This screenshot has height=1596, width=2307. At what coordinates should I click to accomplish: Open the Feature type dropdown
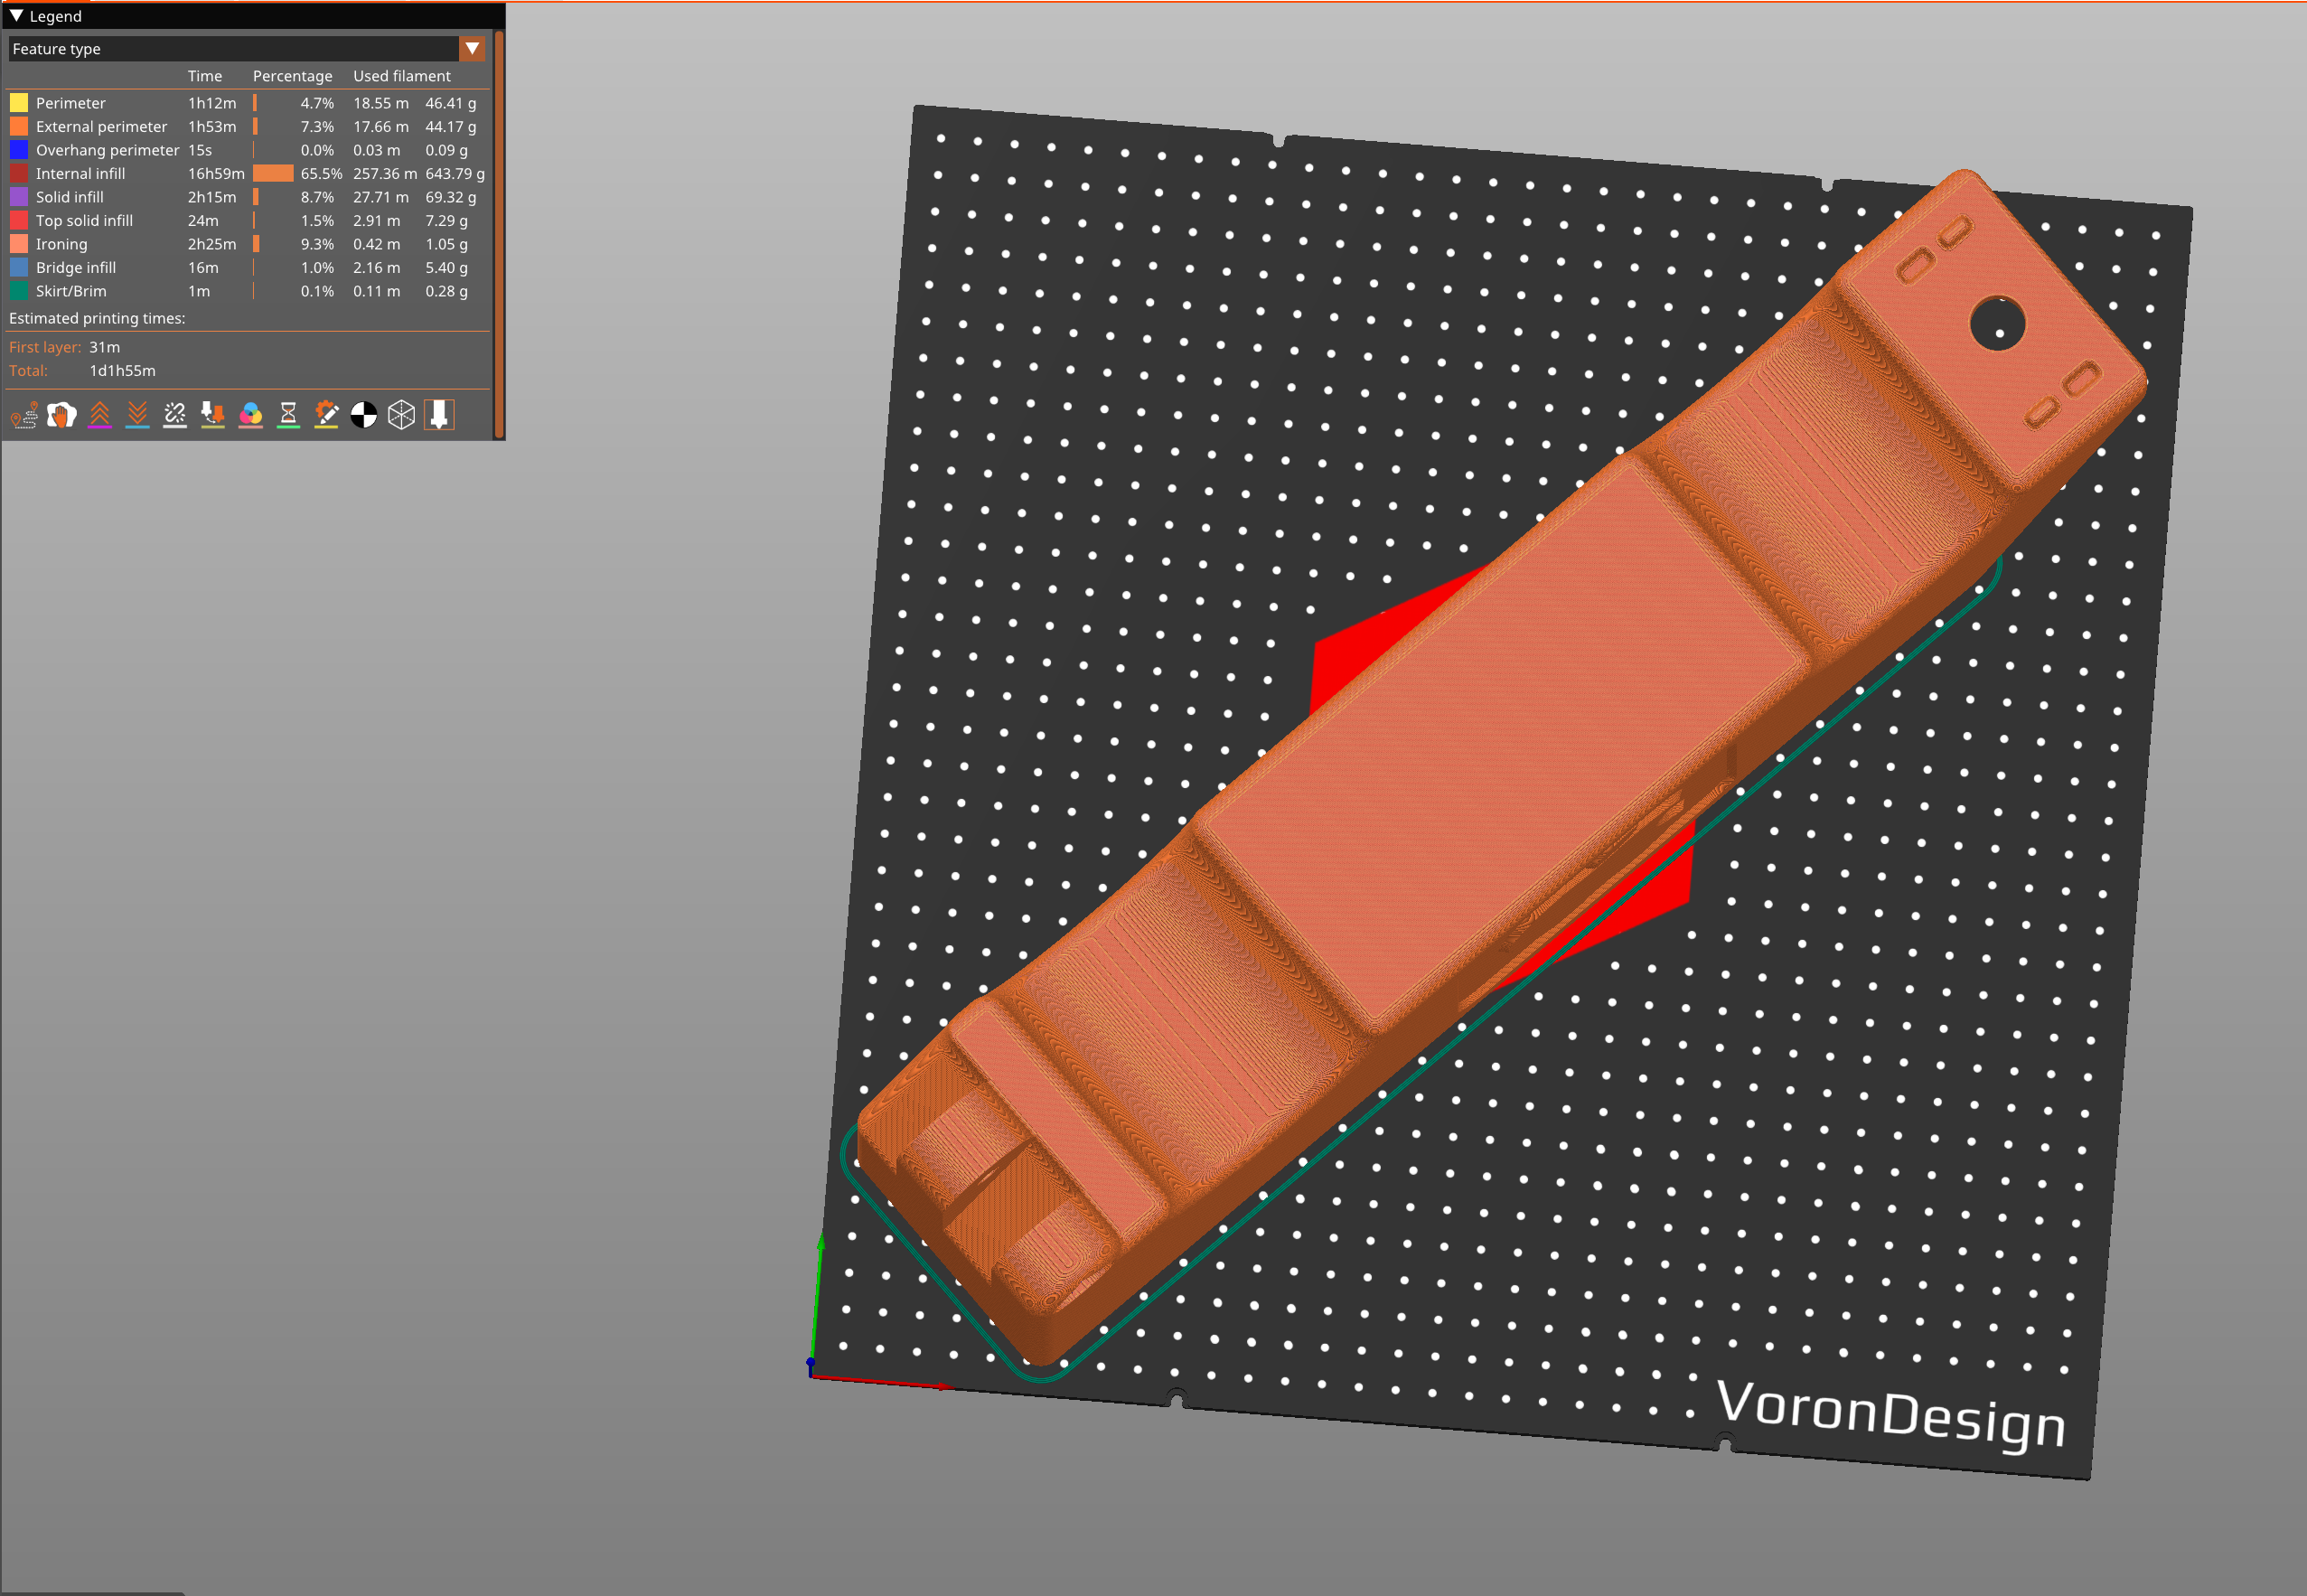pos(472,48)
